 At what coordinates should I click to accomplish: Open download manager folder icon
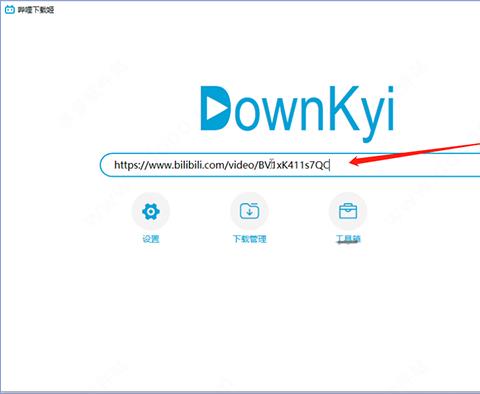[x=249, y=211]
